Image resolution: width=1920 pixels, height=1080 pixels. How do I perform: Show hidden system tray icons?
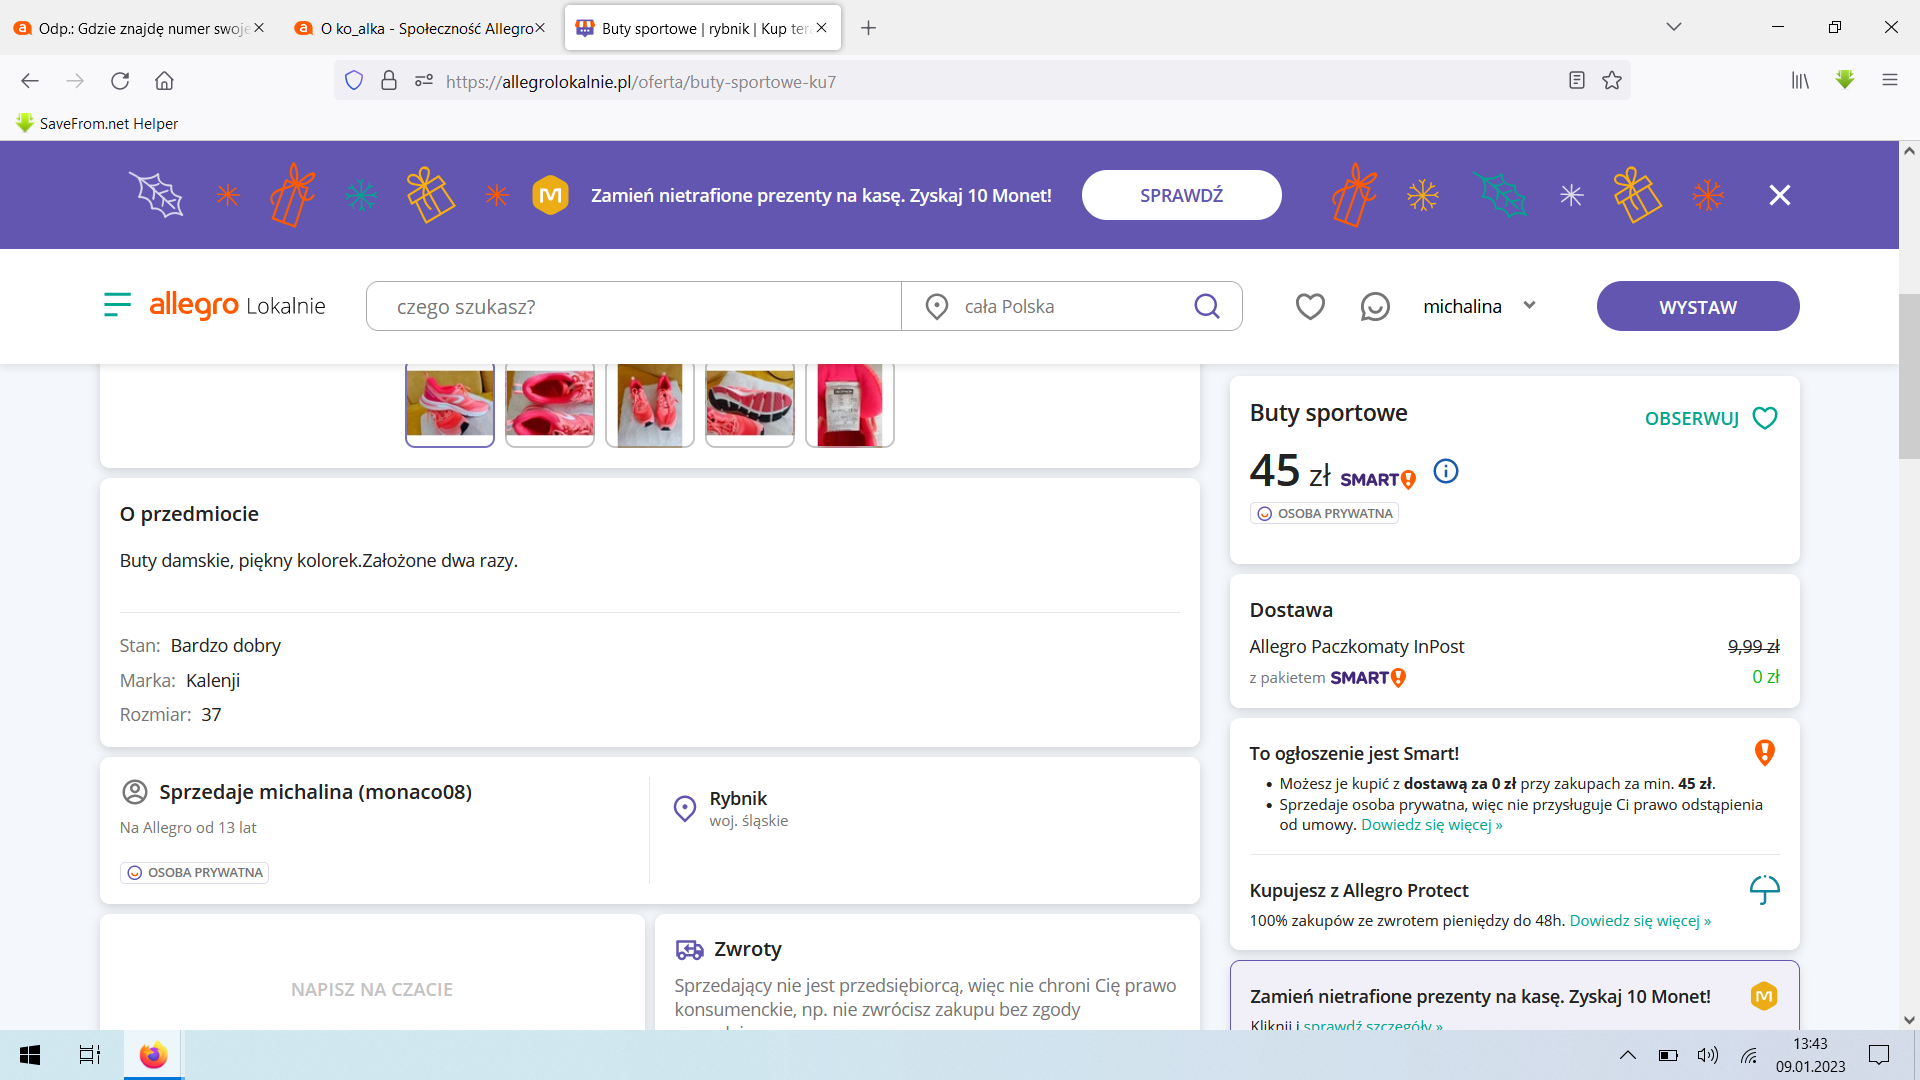(1628, 1055)
